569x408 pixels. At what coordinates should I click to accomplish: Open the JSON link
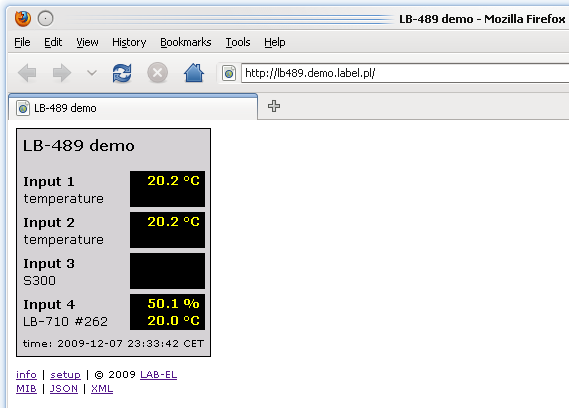pos(64,389)
